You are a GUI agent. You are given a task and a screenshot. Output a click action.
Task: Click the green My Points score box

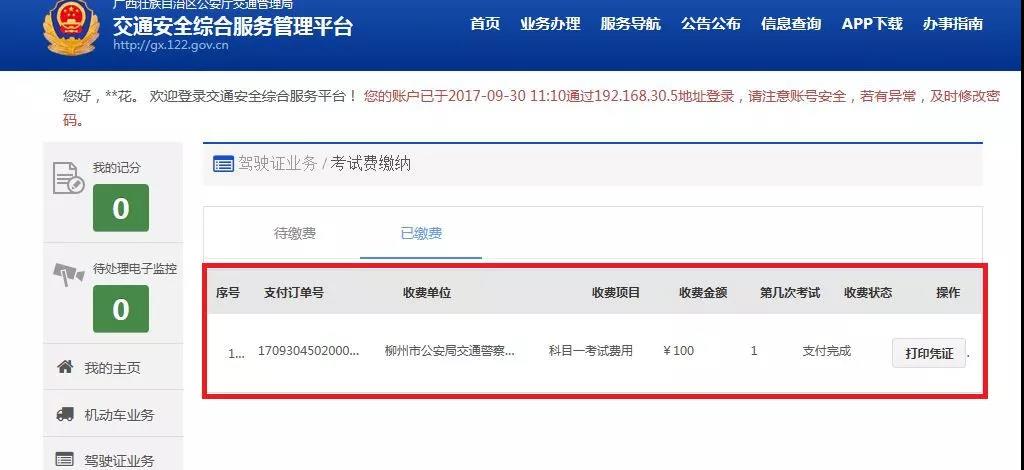(x=121, y=208)
